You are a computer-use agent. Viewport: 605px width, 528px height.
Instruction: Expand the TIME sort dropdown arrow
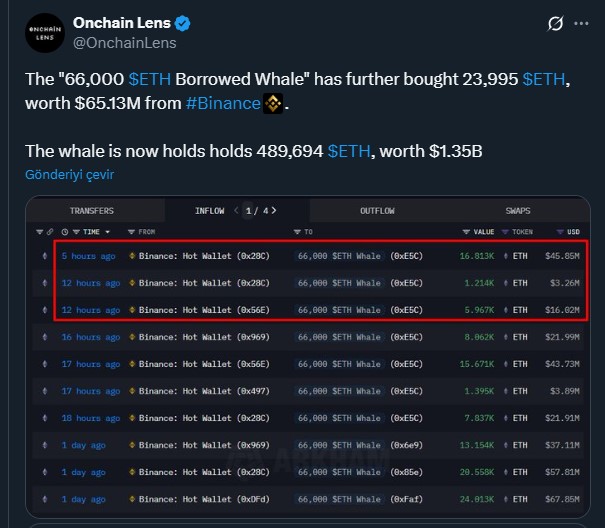[x=108, y=232]
